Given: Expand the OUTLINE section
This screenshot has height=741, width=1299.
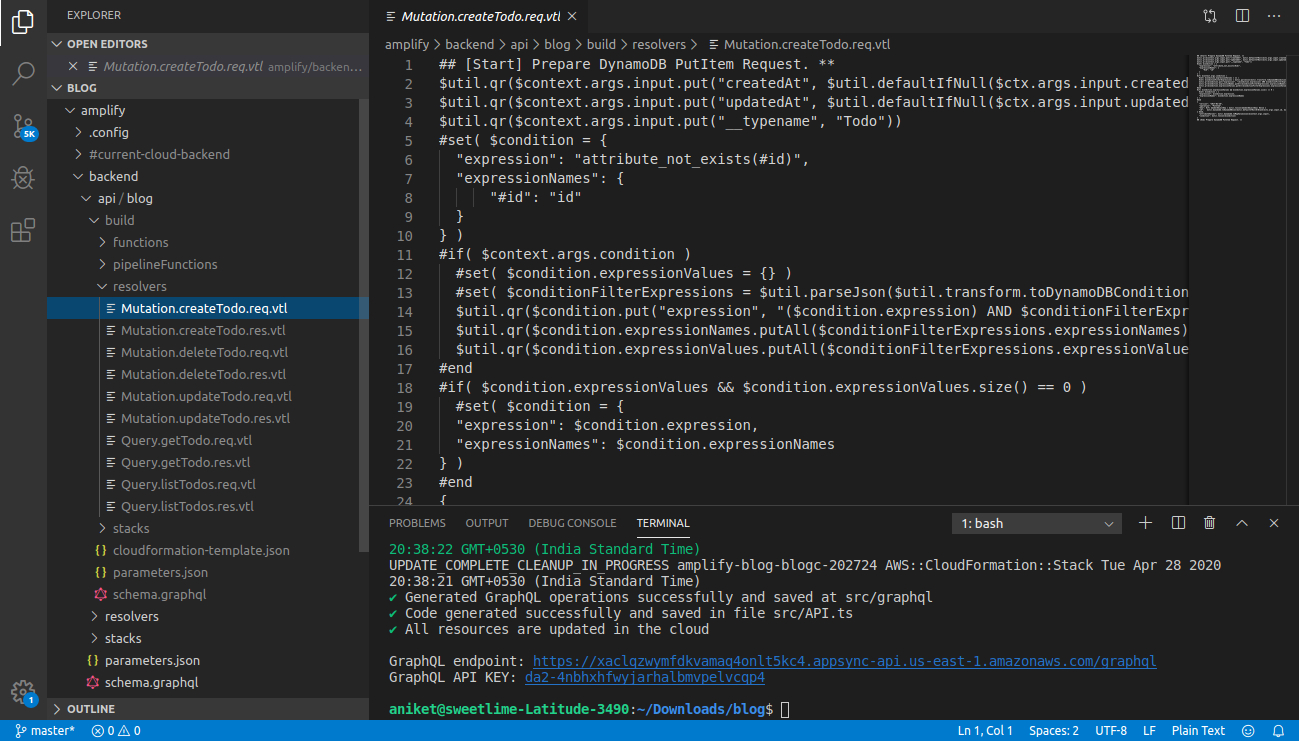Looking at the screenshot, I should click(90, 709).
